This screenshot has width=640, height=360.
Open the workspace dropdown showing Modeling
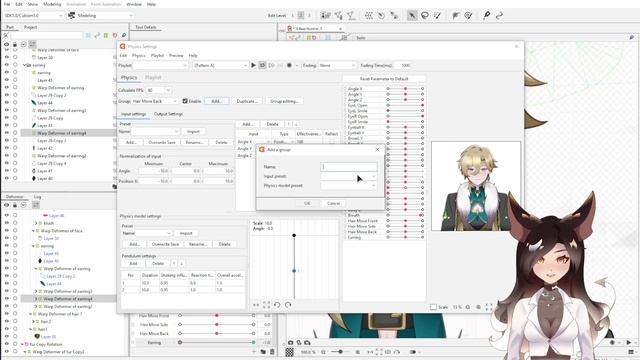pos(100,16)
